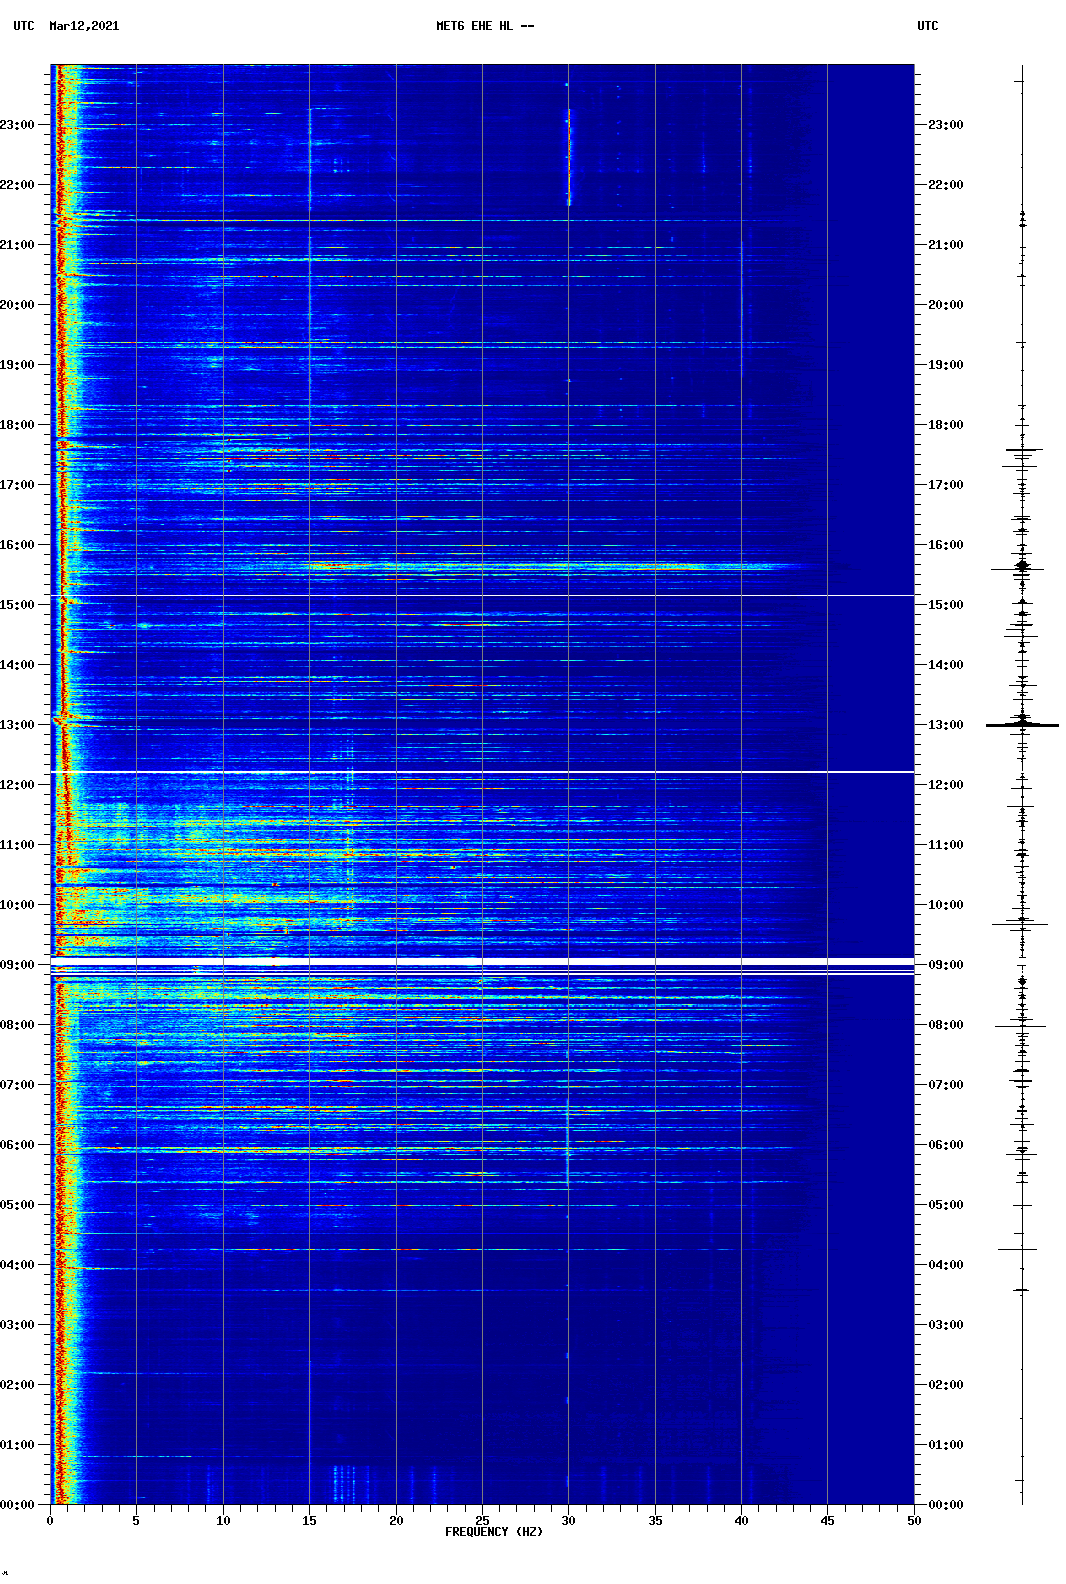
Task: Click the seismogram trace spike near 04:15
Action: point(1018,1249)
